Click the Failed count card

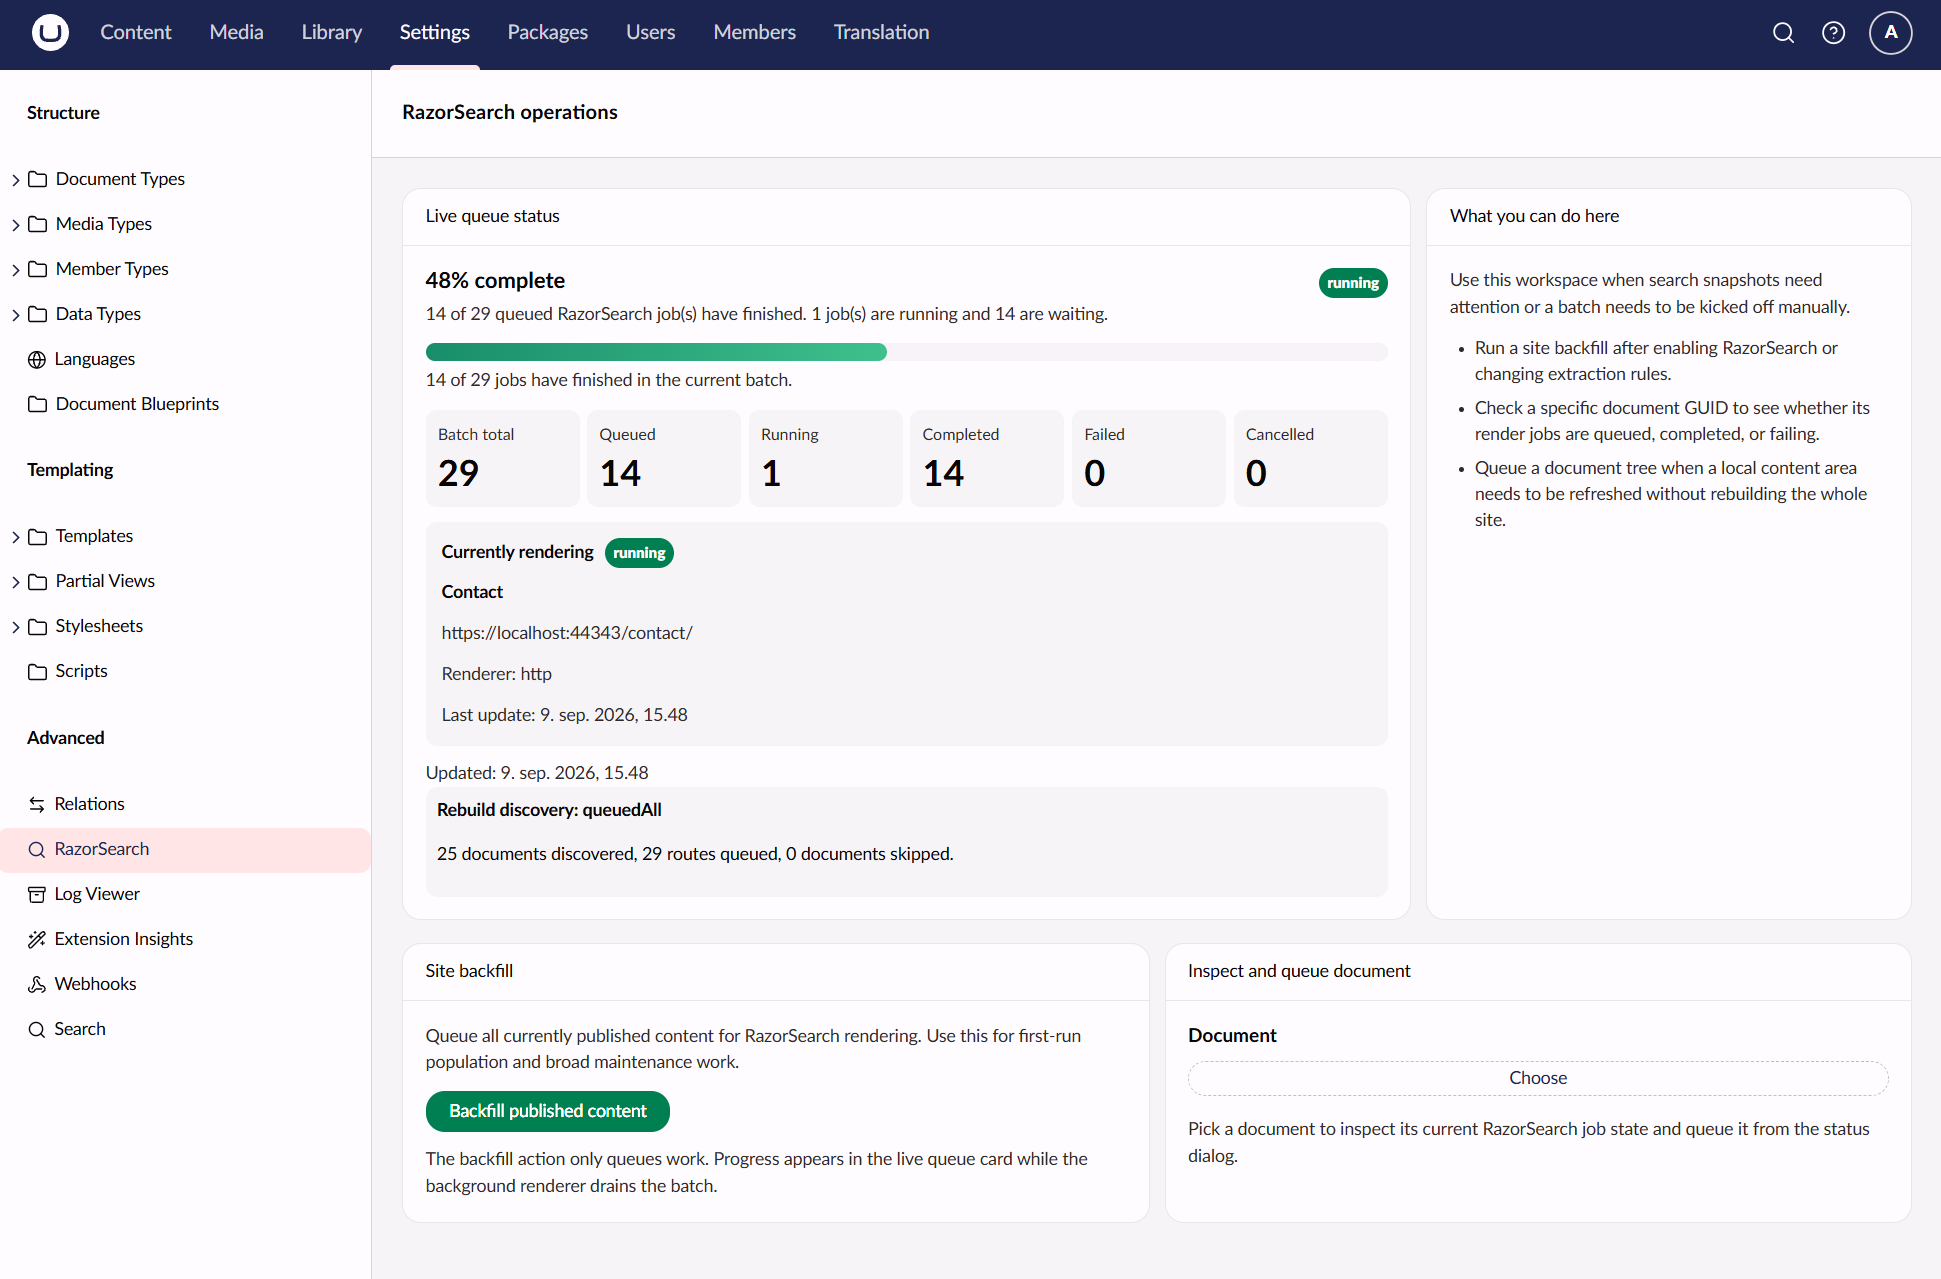1148,458
